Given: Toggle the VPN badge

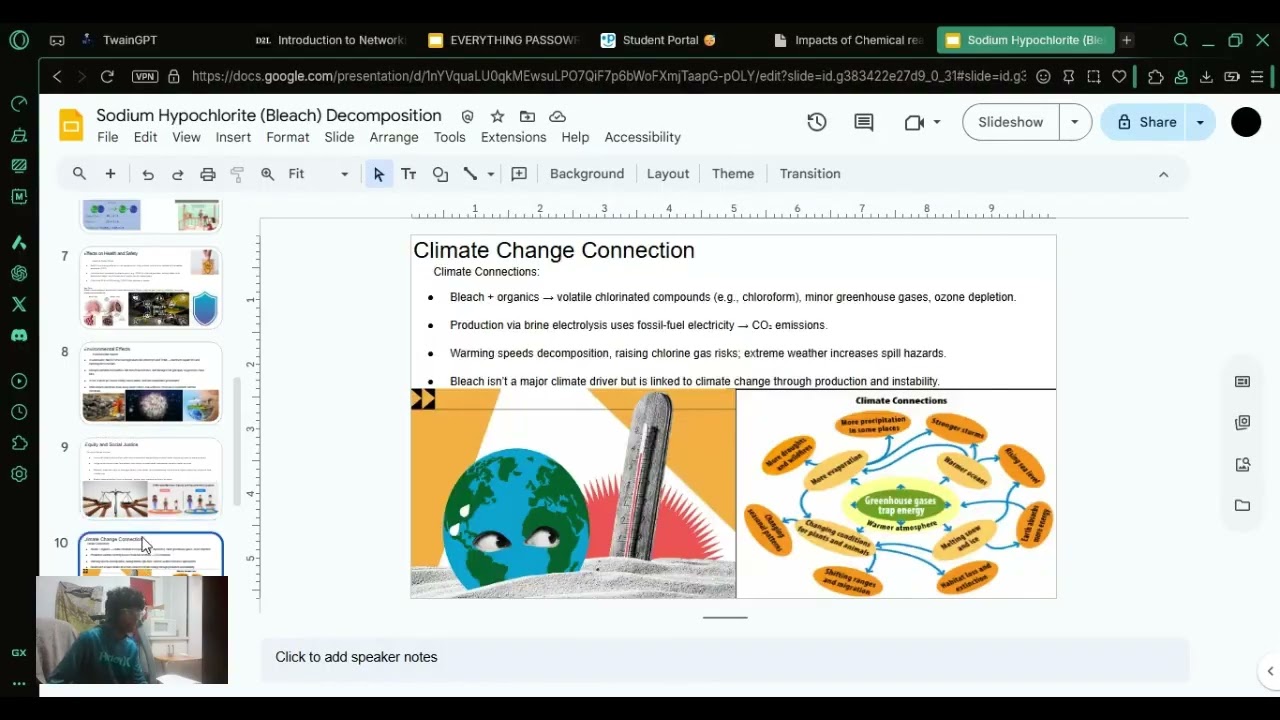Looking at the screenshot, I should 145,76.
